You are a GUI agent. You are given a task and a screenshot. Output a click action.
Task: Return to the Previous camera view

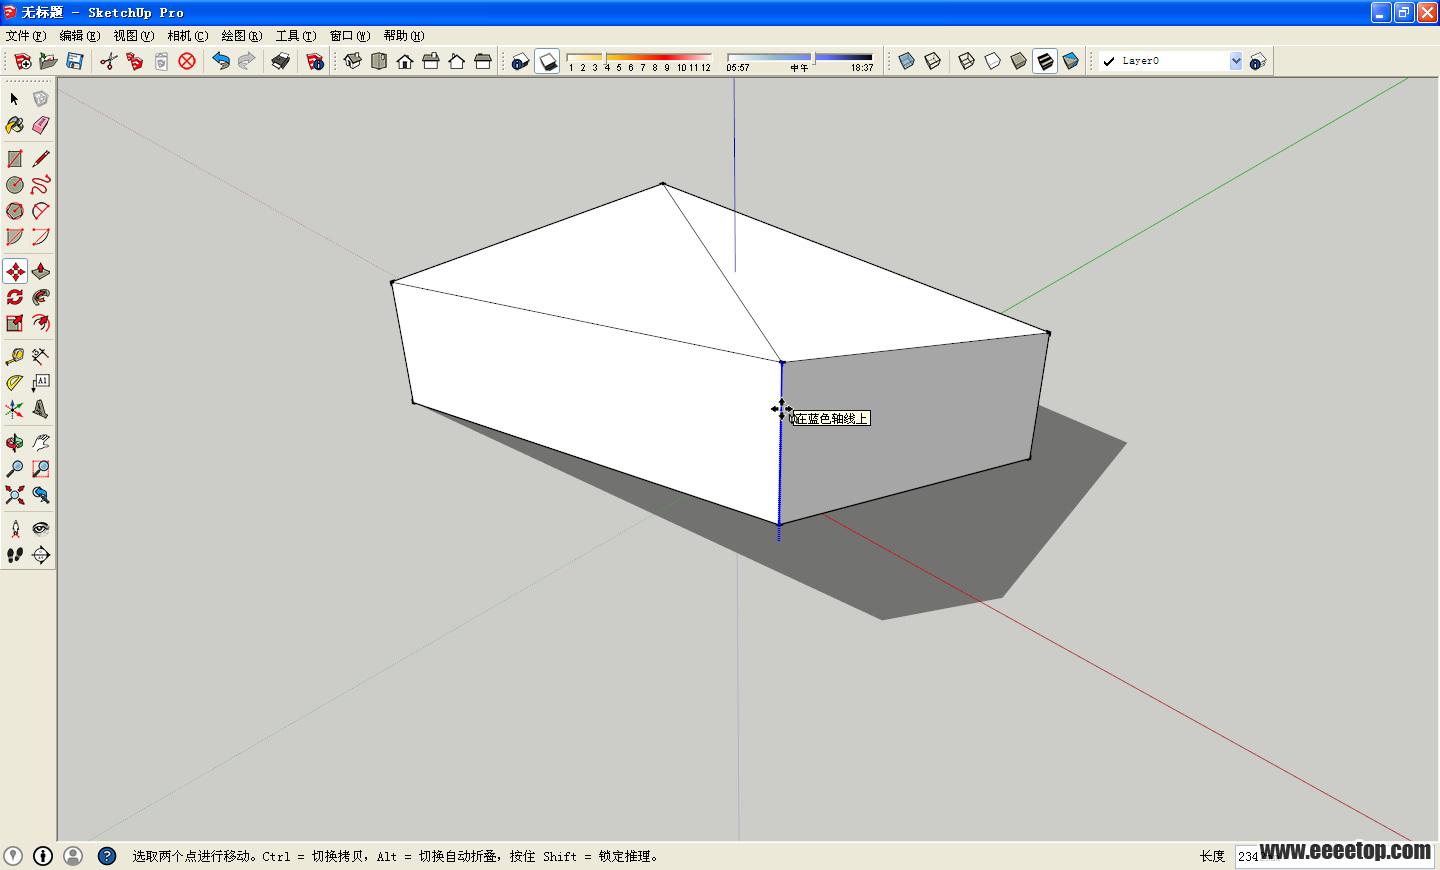click(41, 495)
